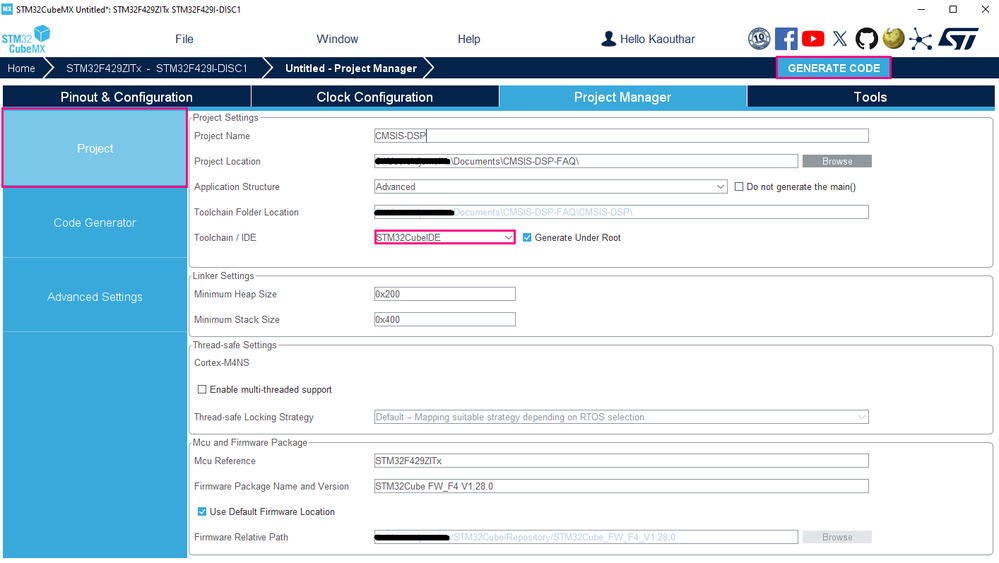
Task: Focus the Project Location path field
Action: coord(586,161)
